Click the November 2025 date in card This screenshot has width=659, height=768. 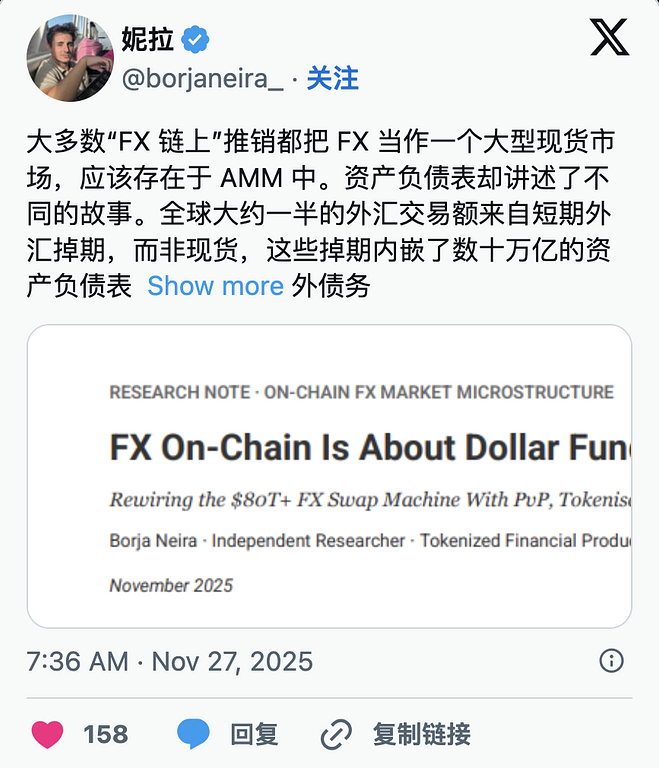pyautogui.click(x=171, y=585)
